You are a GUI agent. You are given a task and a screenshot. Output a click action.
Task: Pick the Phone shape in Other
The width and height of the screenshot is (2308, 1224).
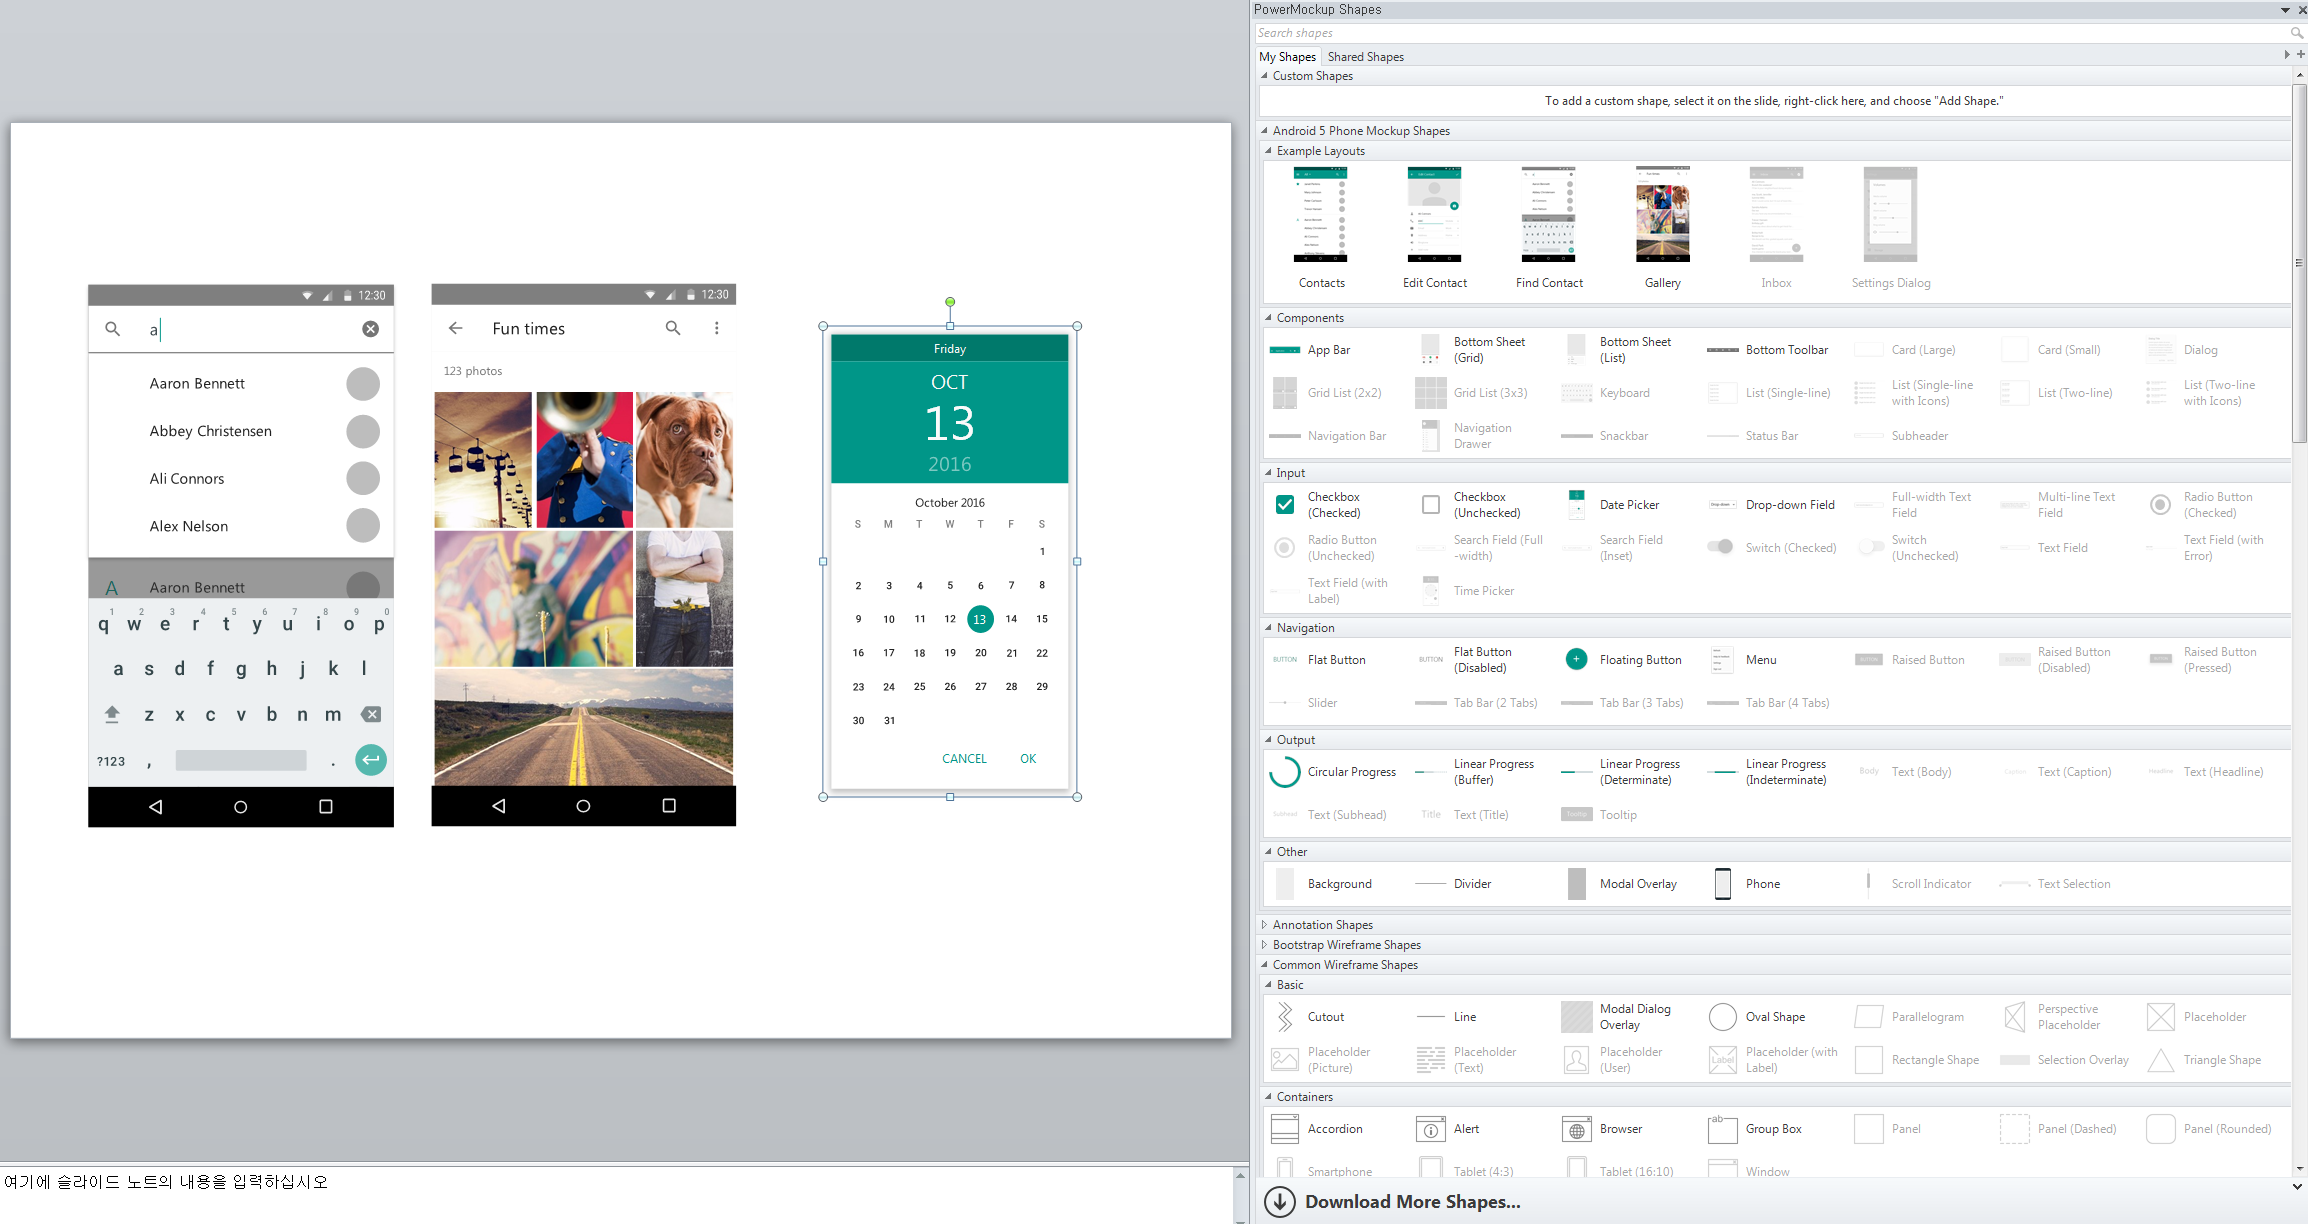coord(1748,884)
